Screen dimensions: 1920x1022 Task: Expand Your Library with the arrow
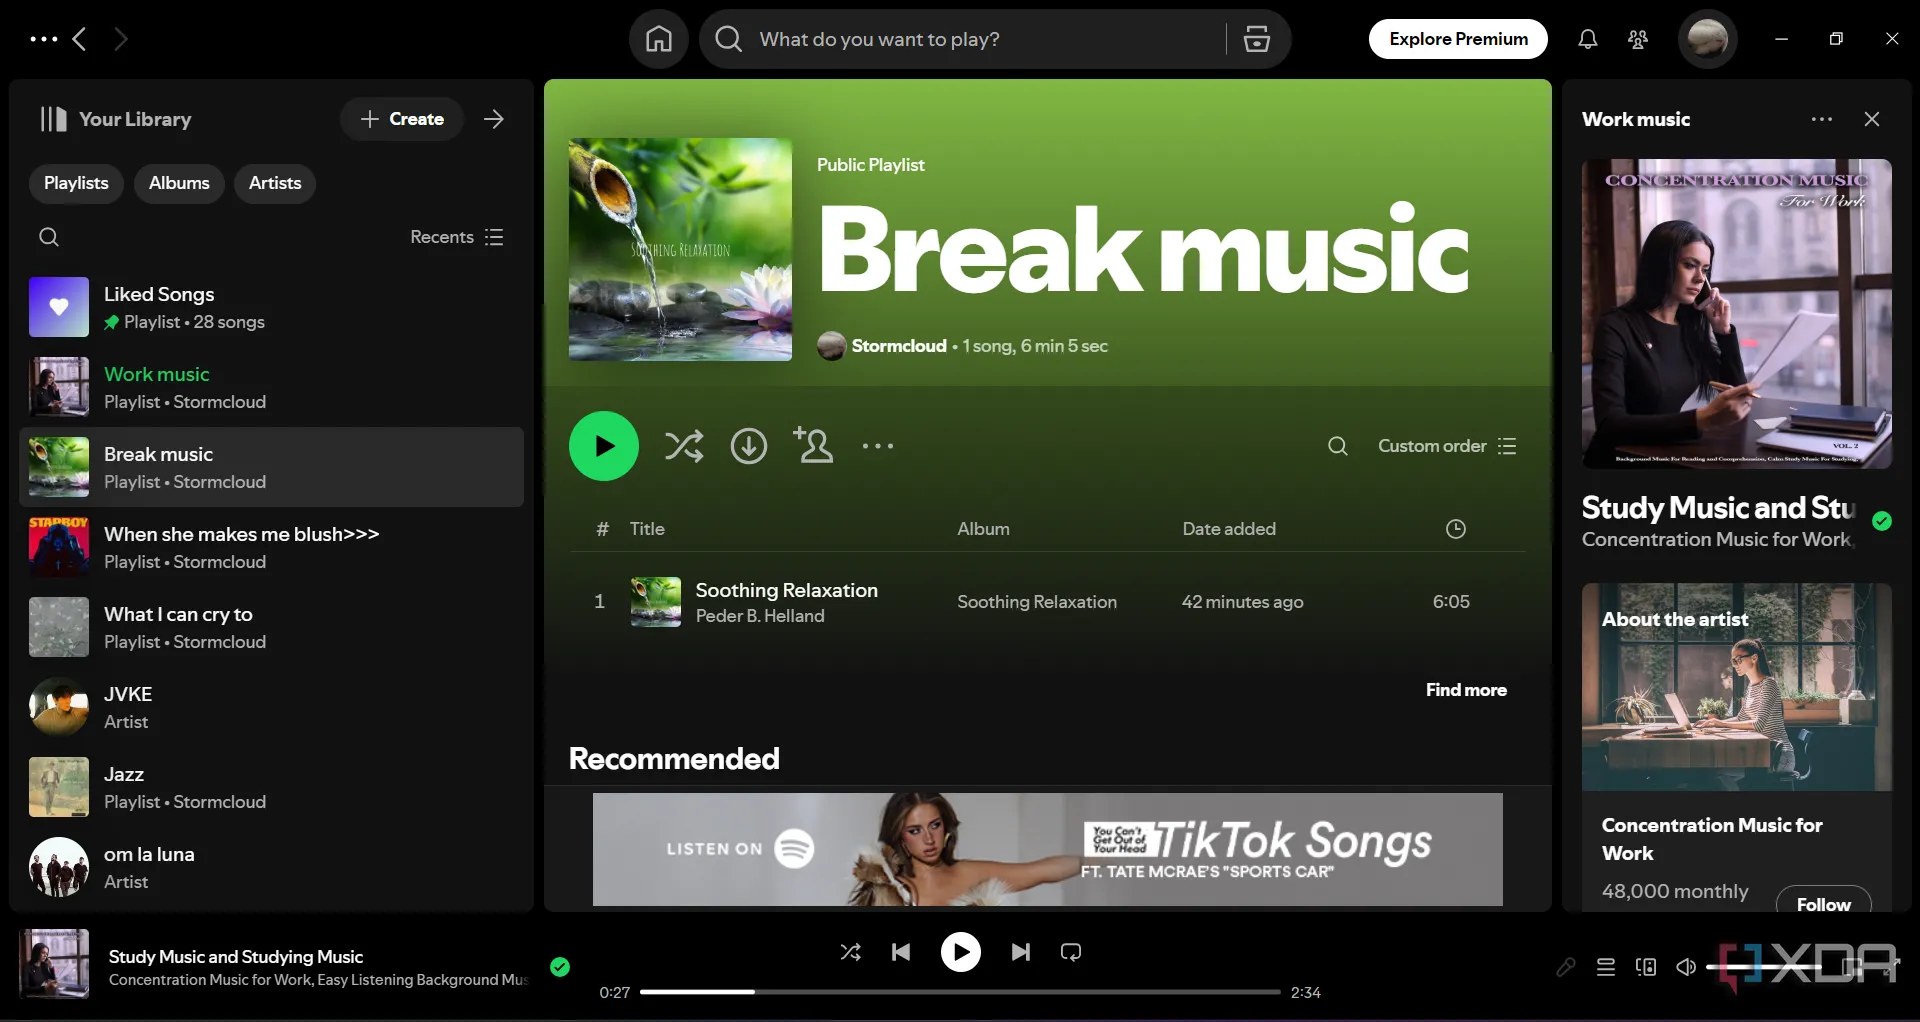pyautogui.click(x=494, y=119)
